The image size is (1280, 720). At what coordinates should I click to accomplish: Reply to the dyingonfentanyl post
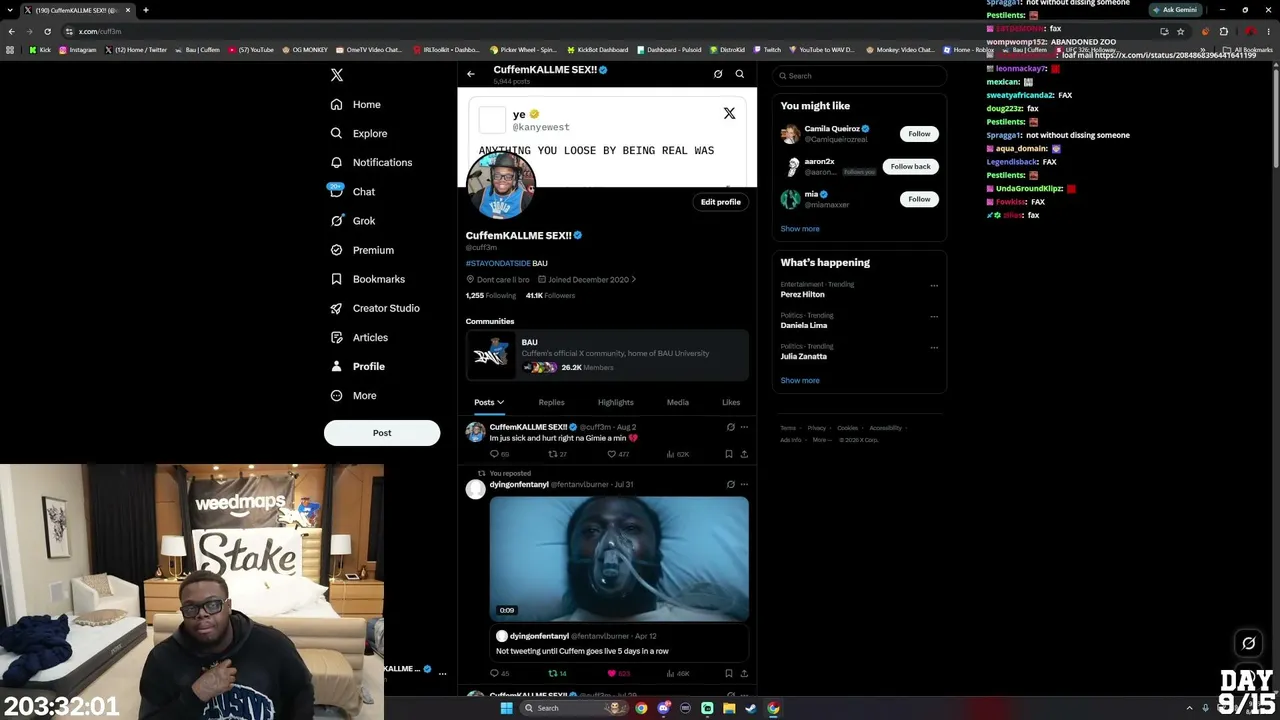tap(494, 673)
